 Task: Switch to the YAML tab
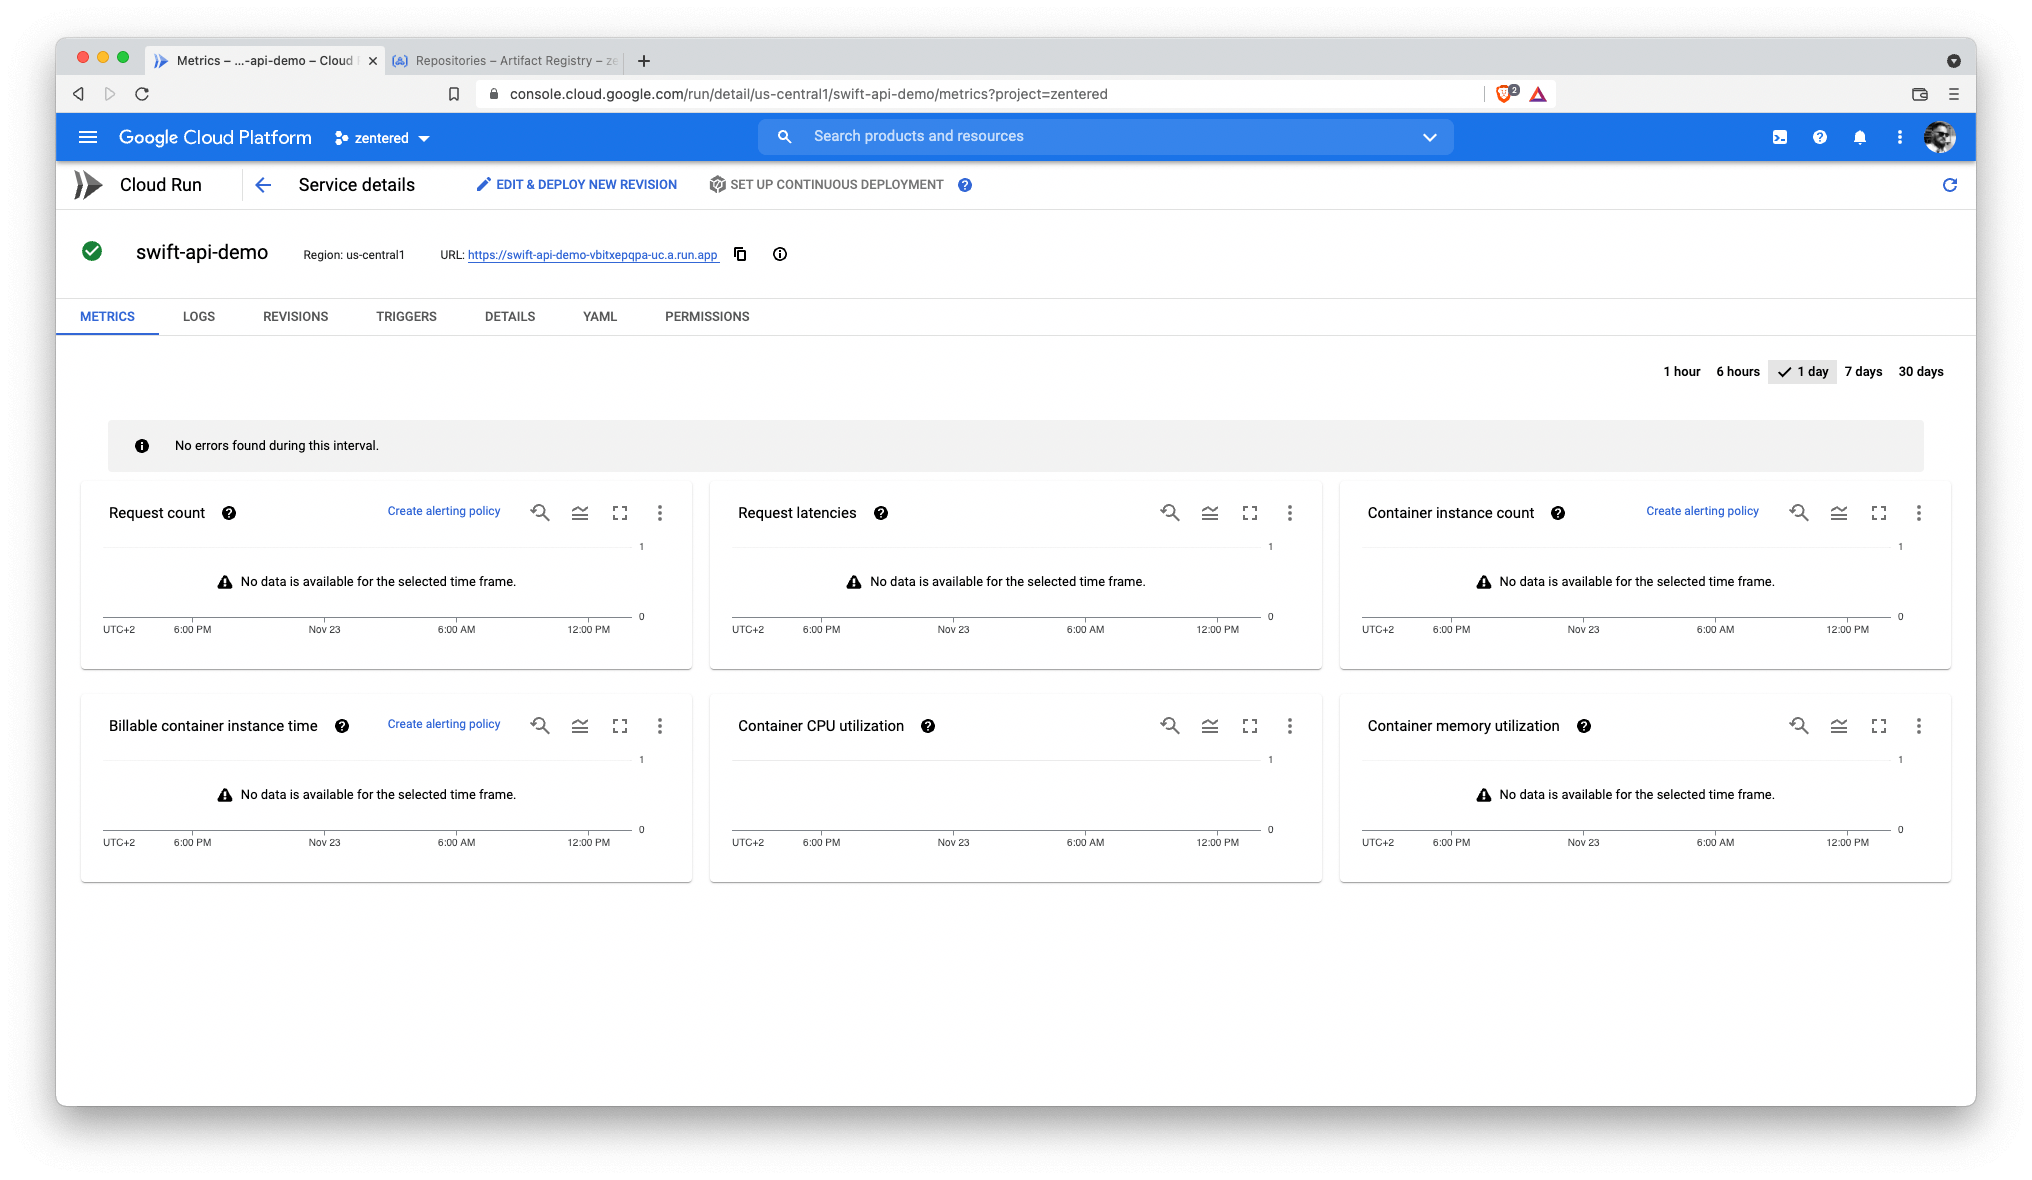(x=600, y=317)
